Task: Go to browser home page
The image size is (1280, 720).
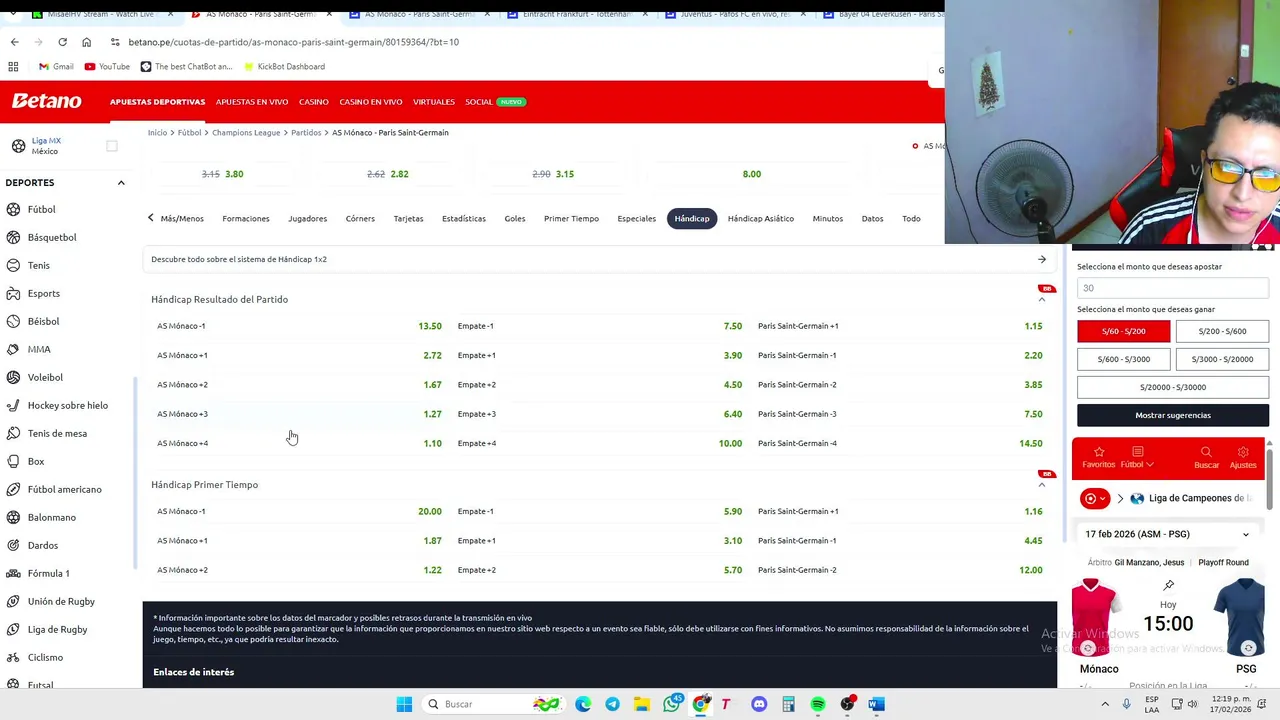Action: click(x=86, y=42)
